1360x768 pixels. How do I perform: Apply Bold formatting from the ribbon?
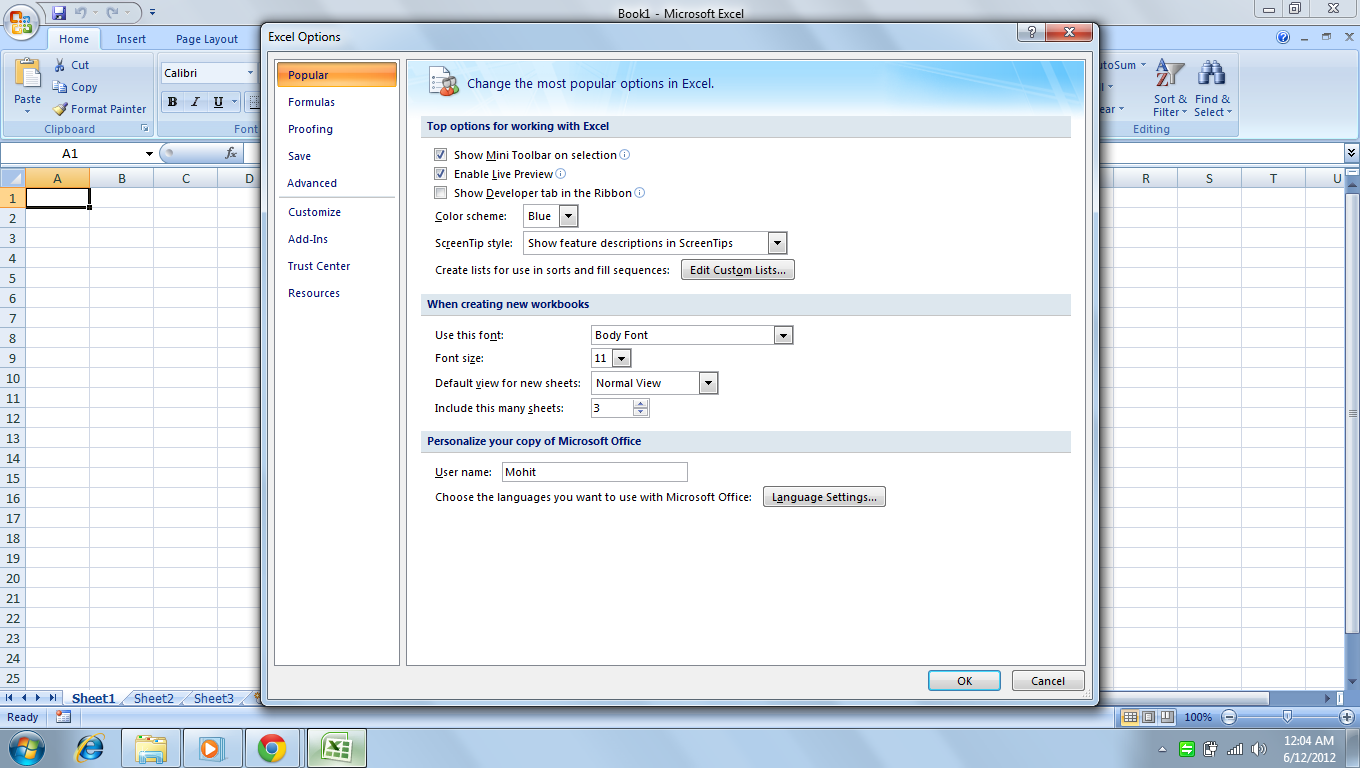tap(172, 102)
